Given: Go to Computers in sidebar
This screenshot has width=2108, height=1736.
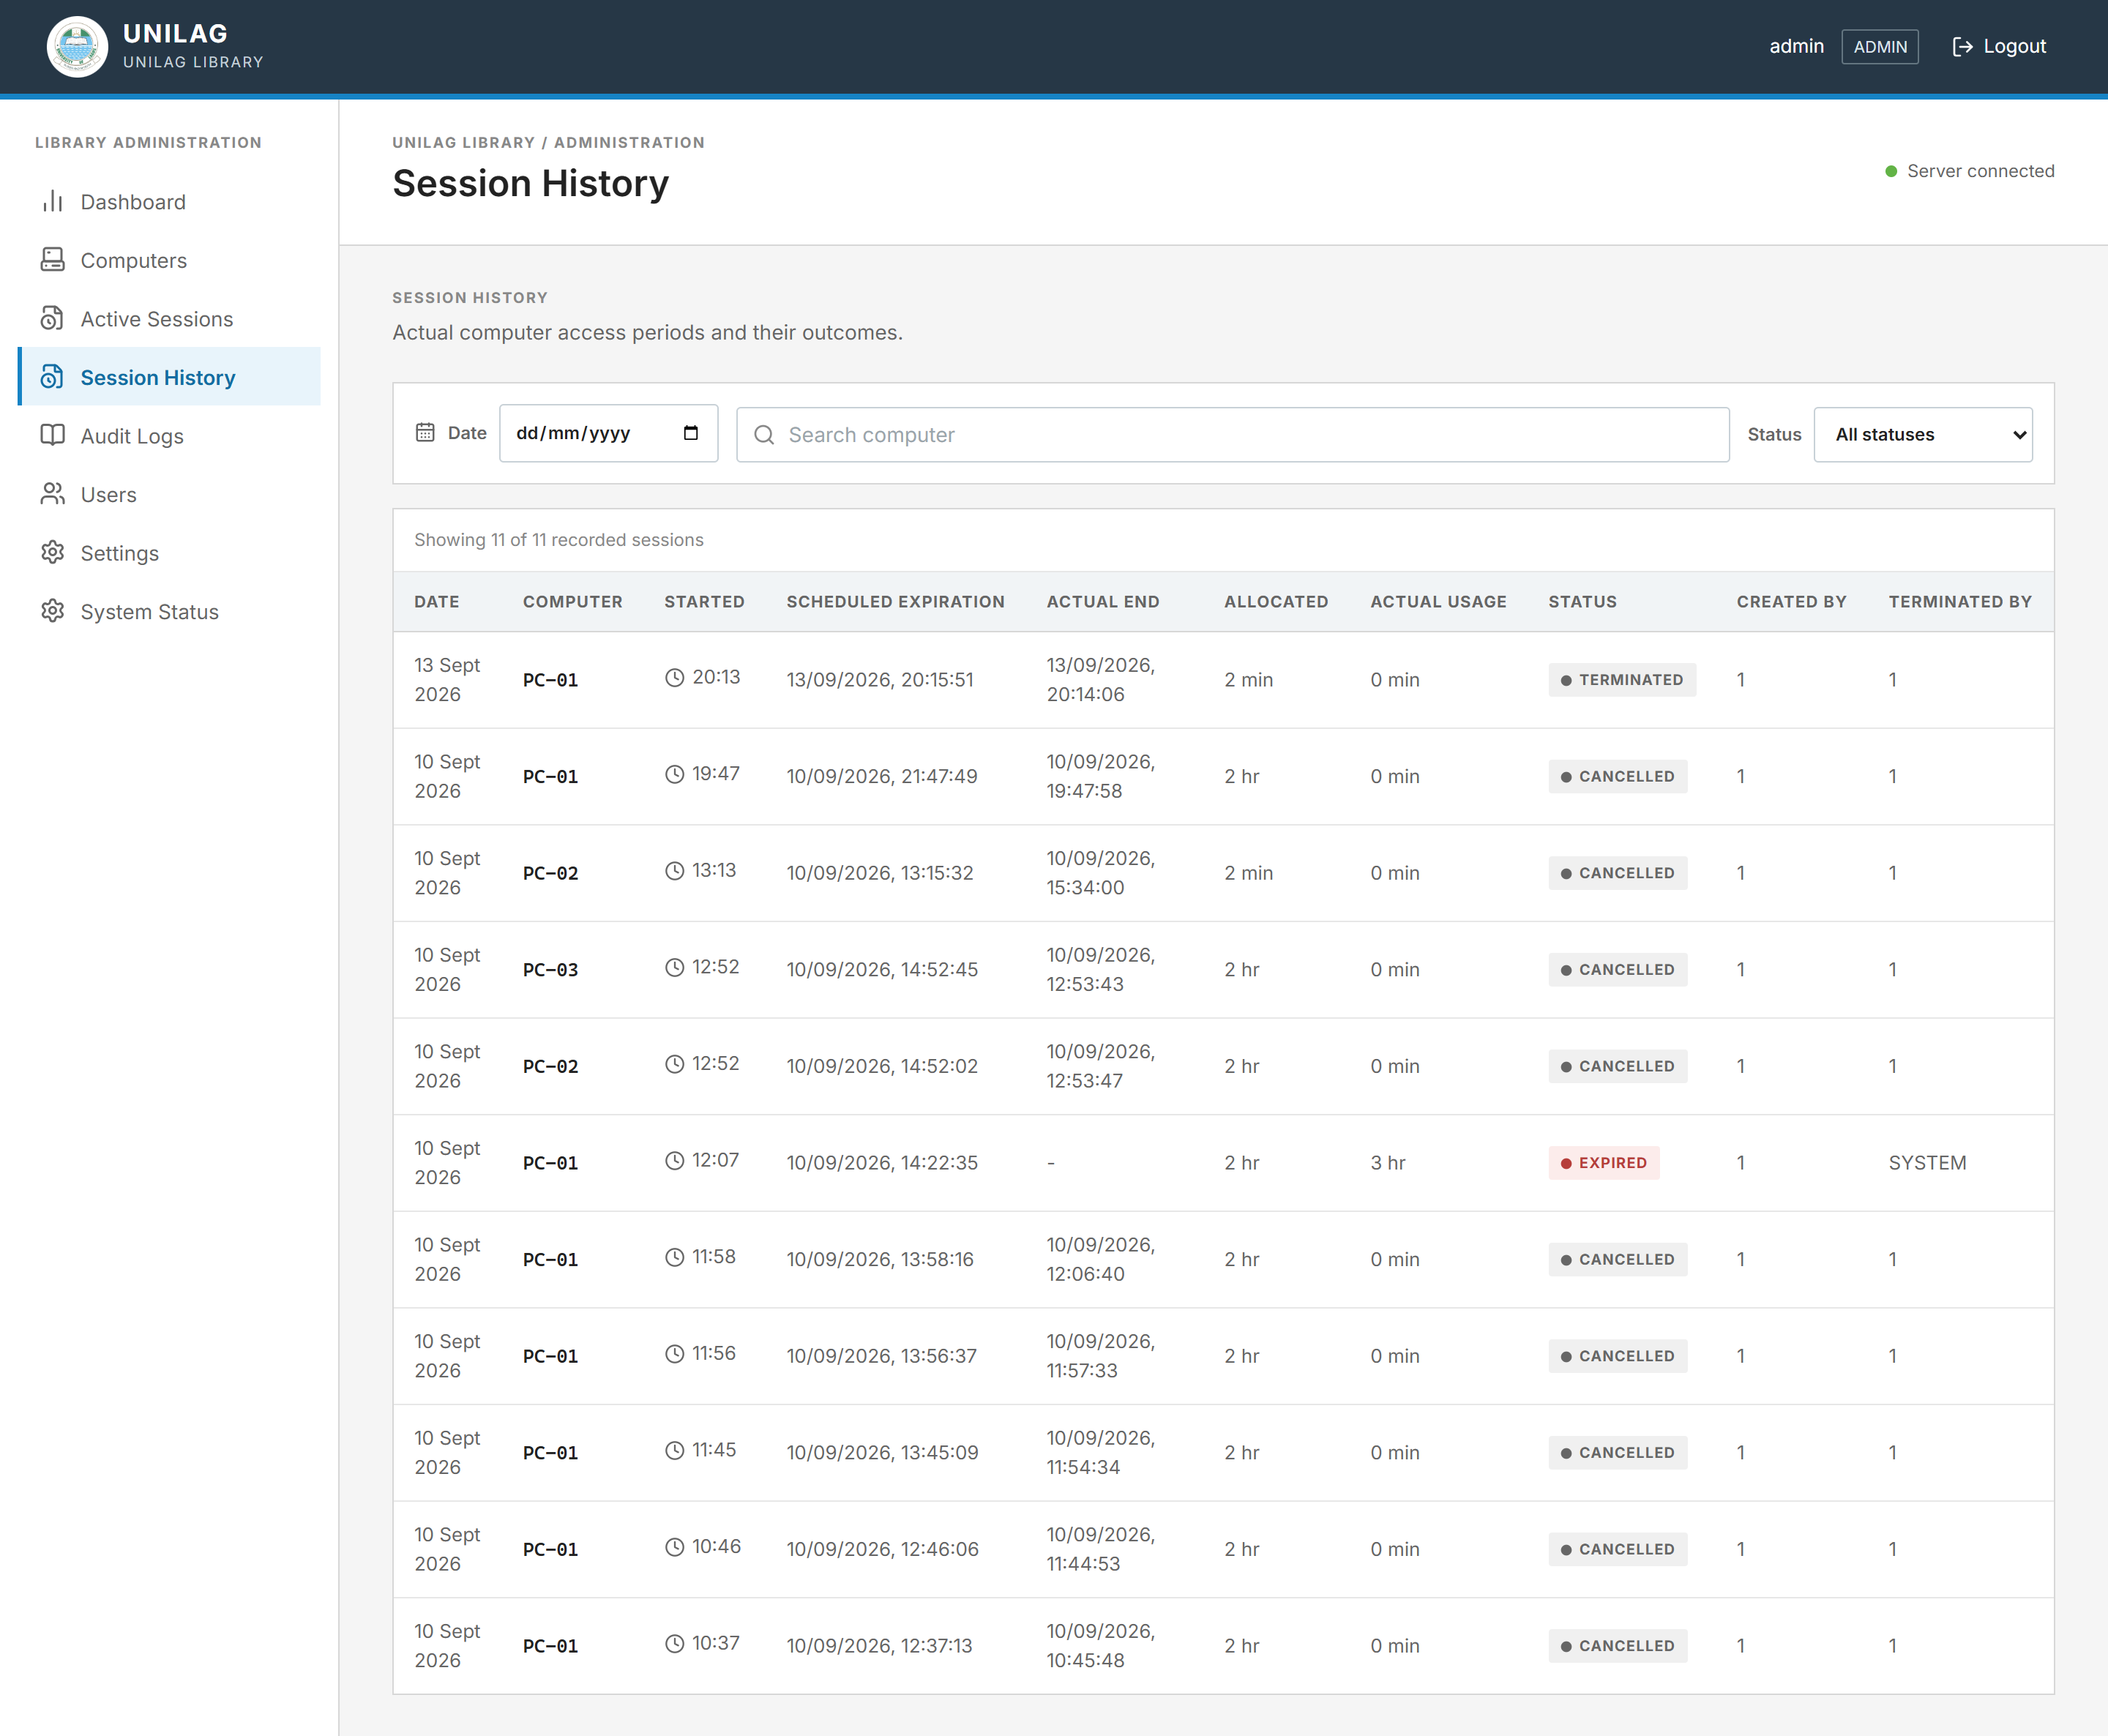Looking at the screenshot, I should coord(169,260).
